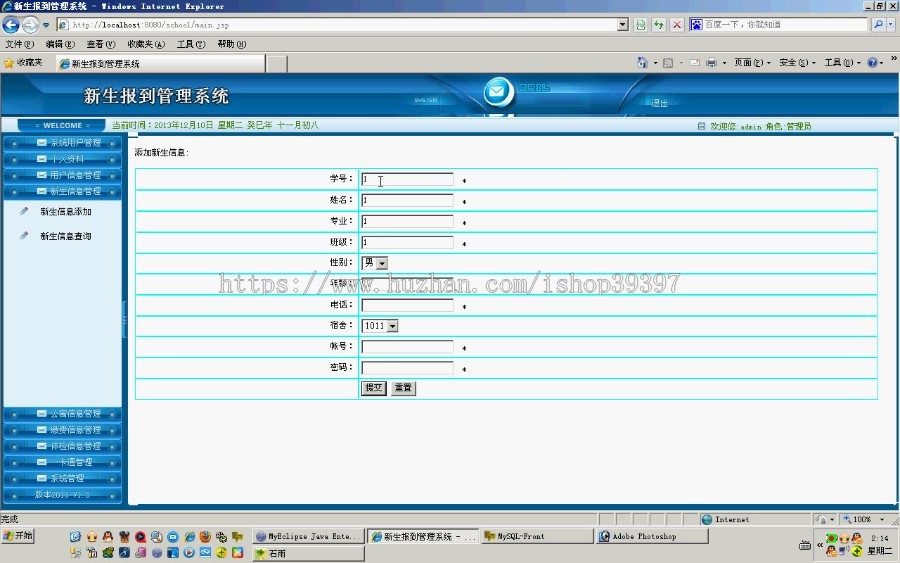Switch to Adobe Photoshop taskbar window

652,536
